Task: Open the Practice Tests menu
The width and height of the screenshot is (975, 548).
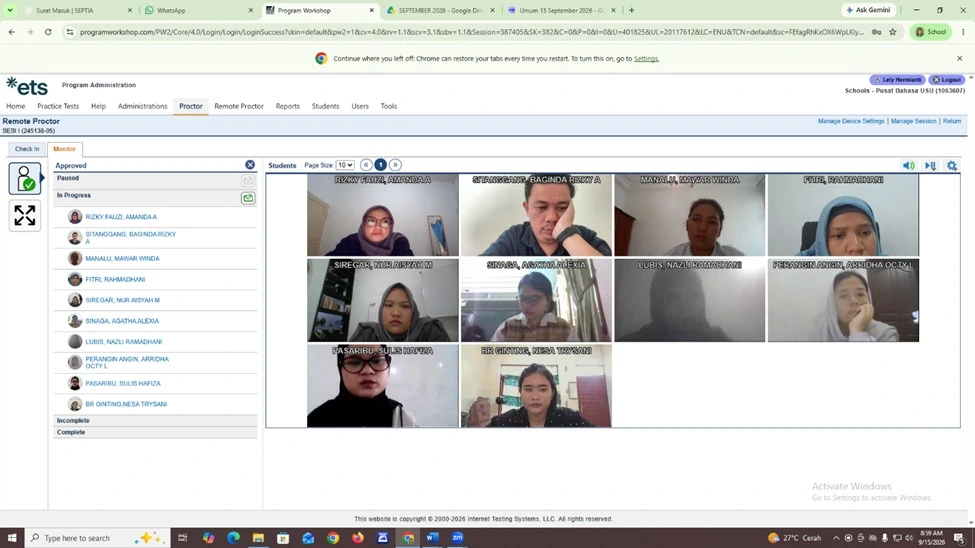Action: pyautogui.click(x=58, y=106)
